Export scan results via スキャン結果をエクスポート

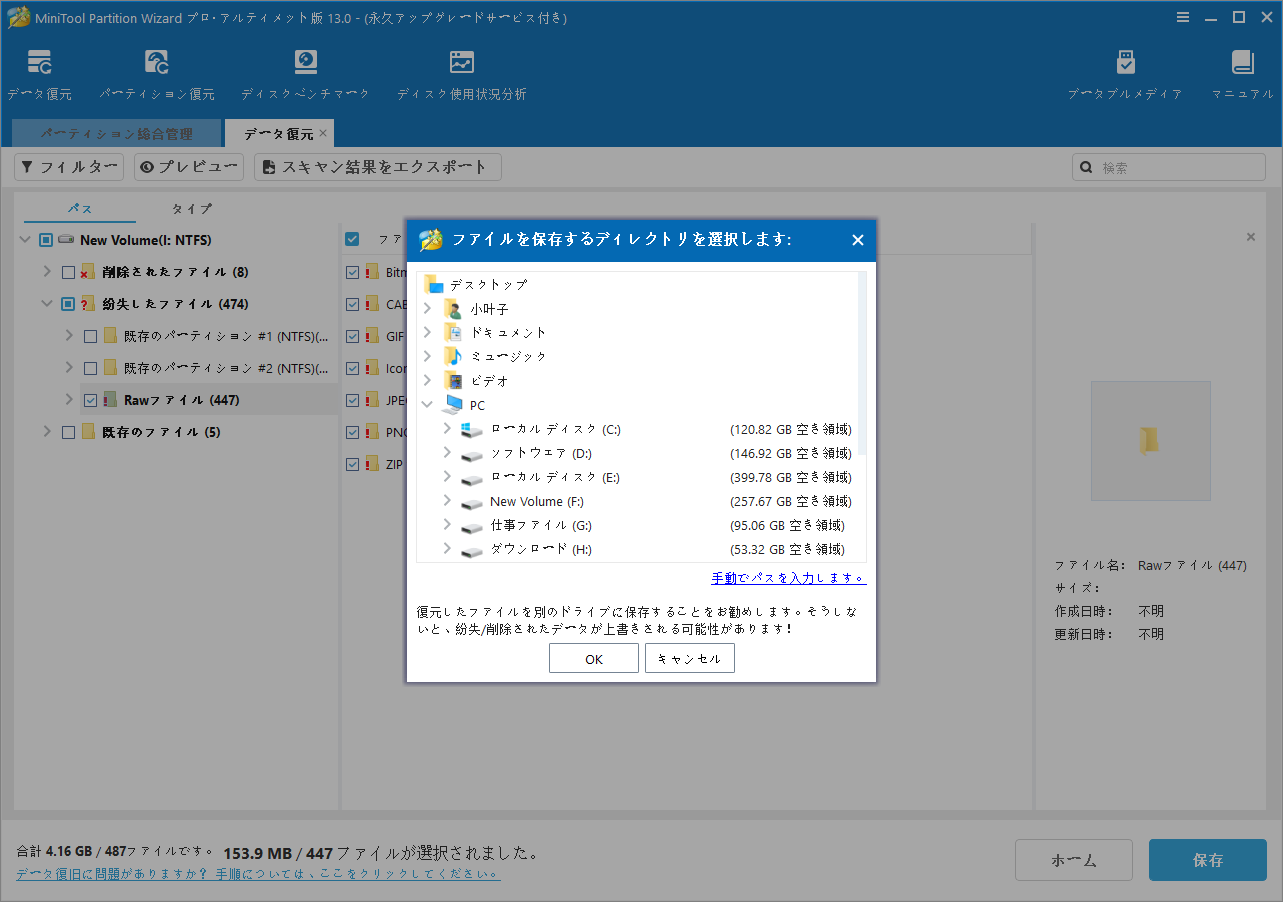click(377, 166)
